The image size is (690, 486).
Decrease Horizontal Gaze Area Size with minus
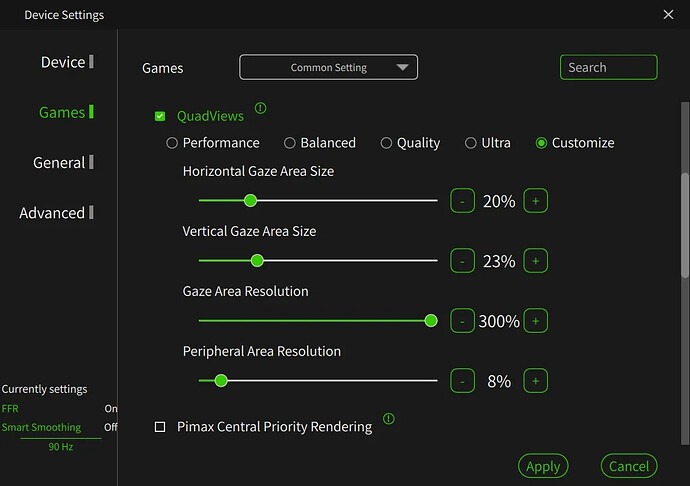462,201
